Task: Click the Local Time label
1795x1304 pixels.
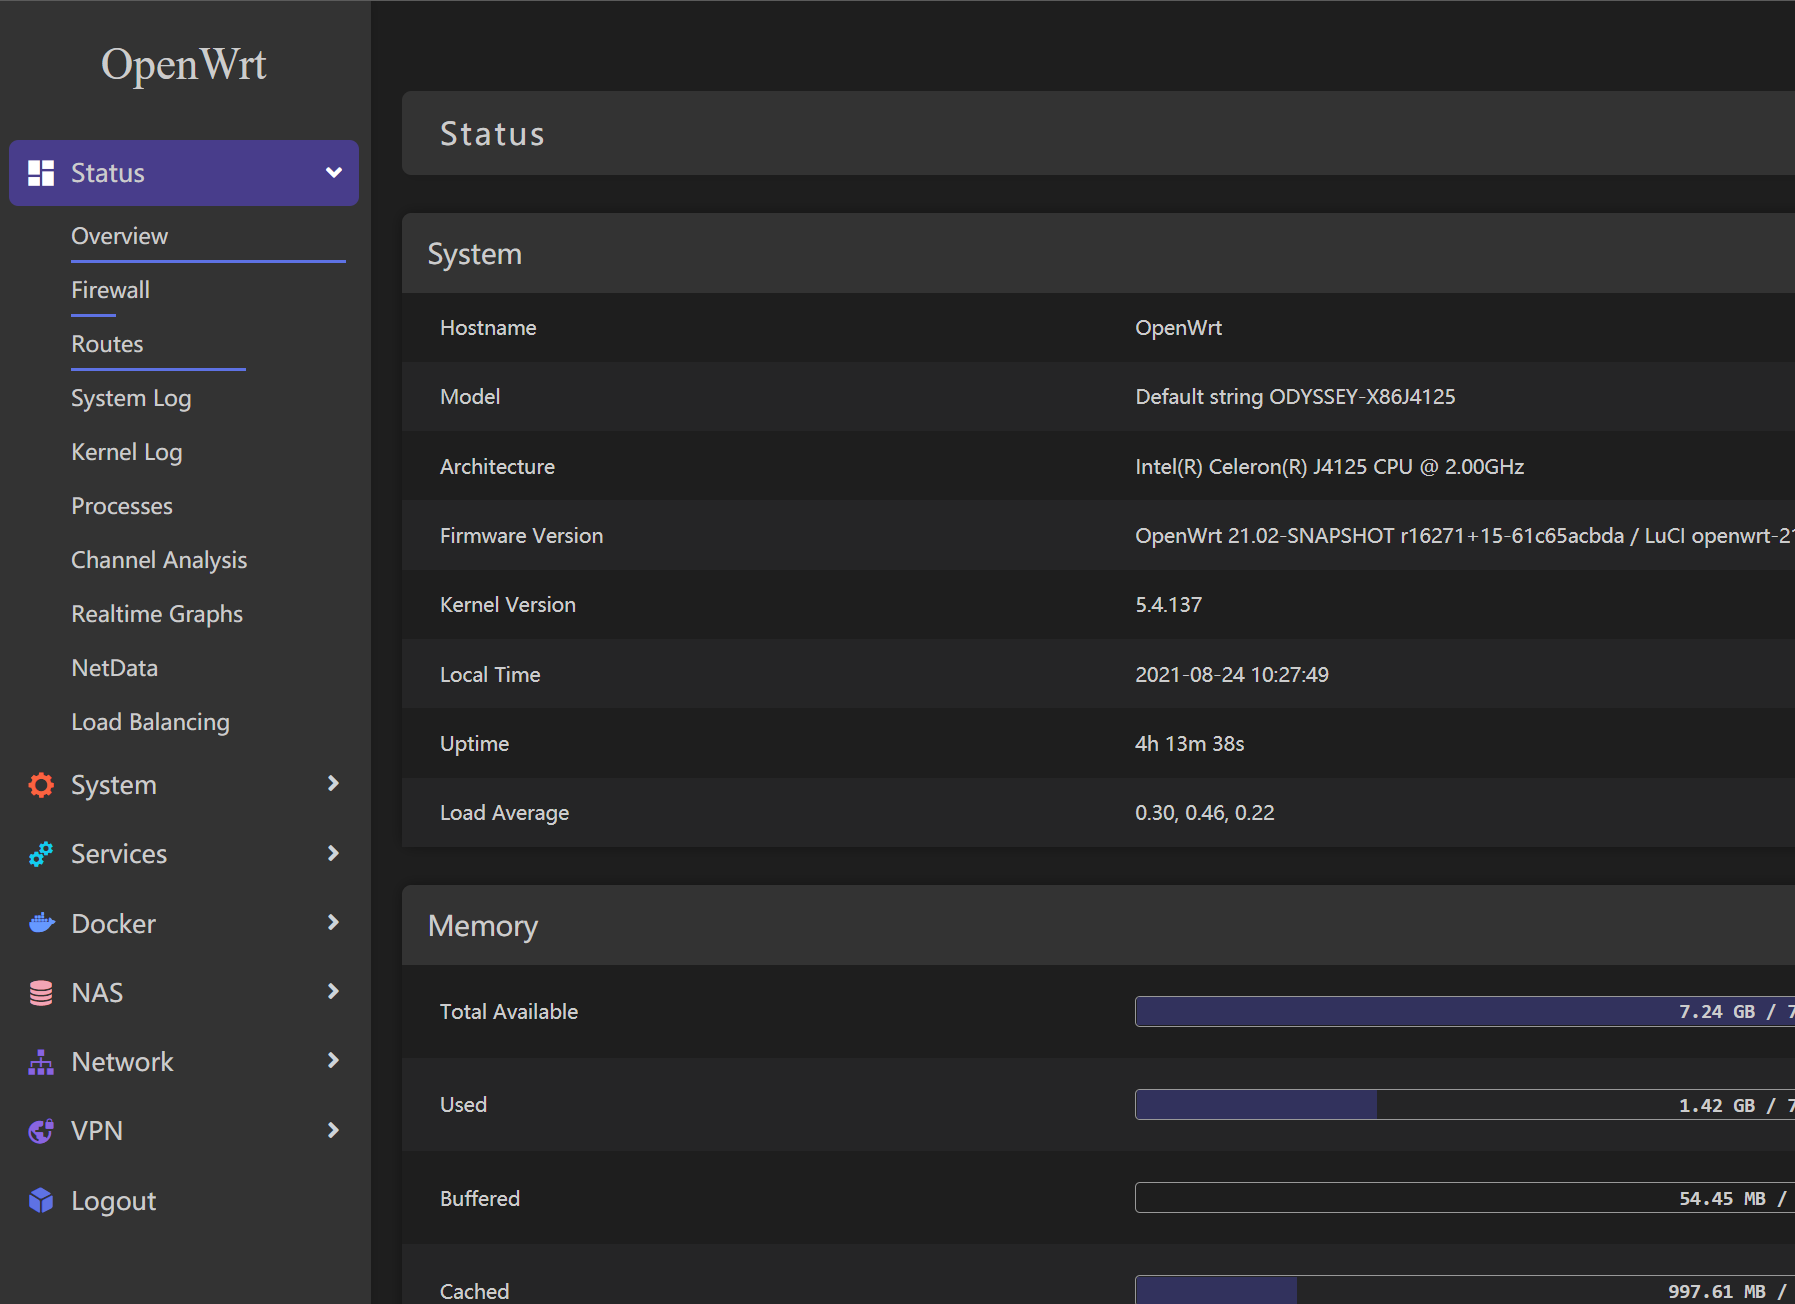Action: pos(490,675)
